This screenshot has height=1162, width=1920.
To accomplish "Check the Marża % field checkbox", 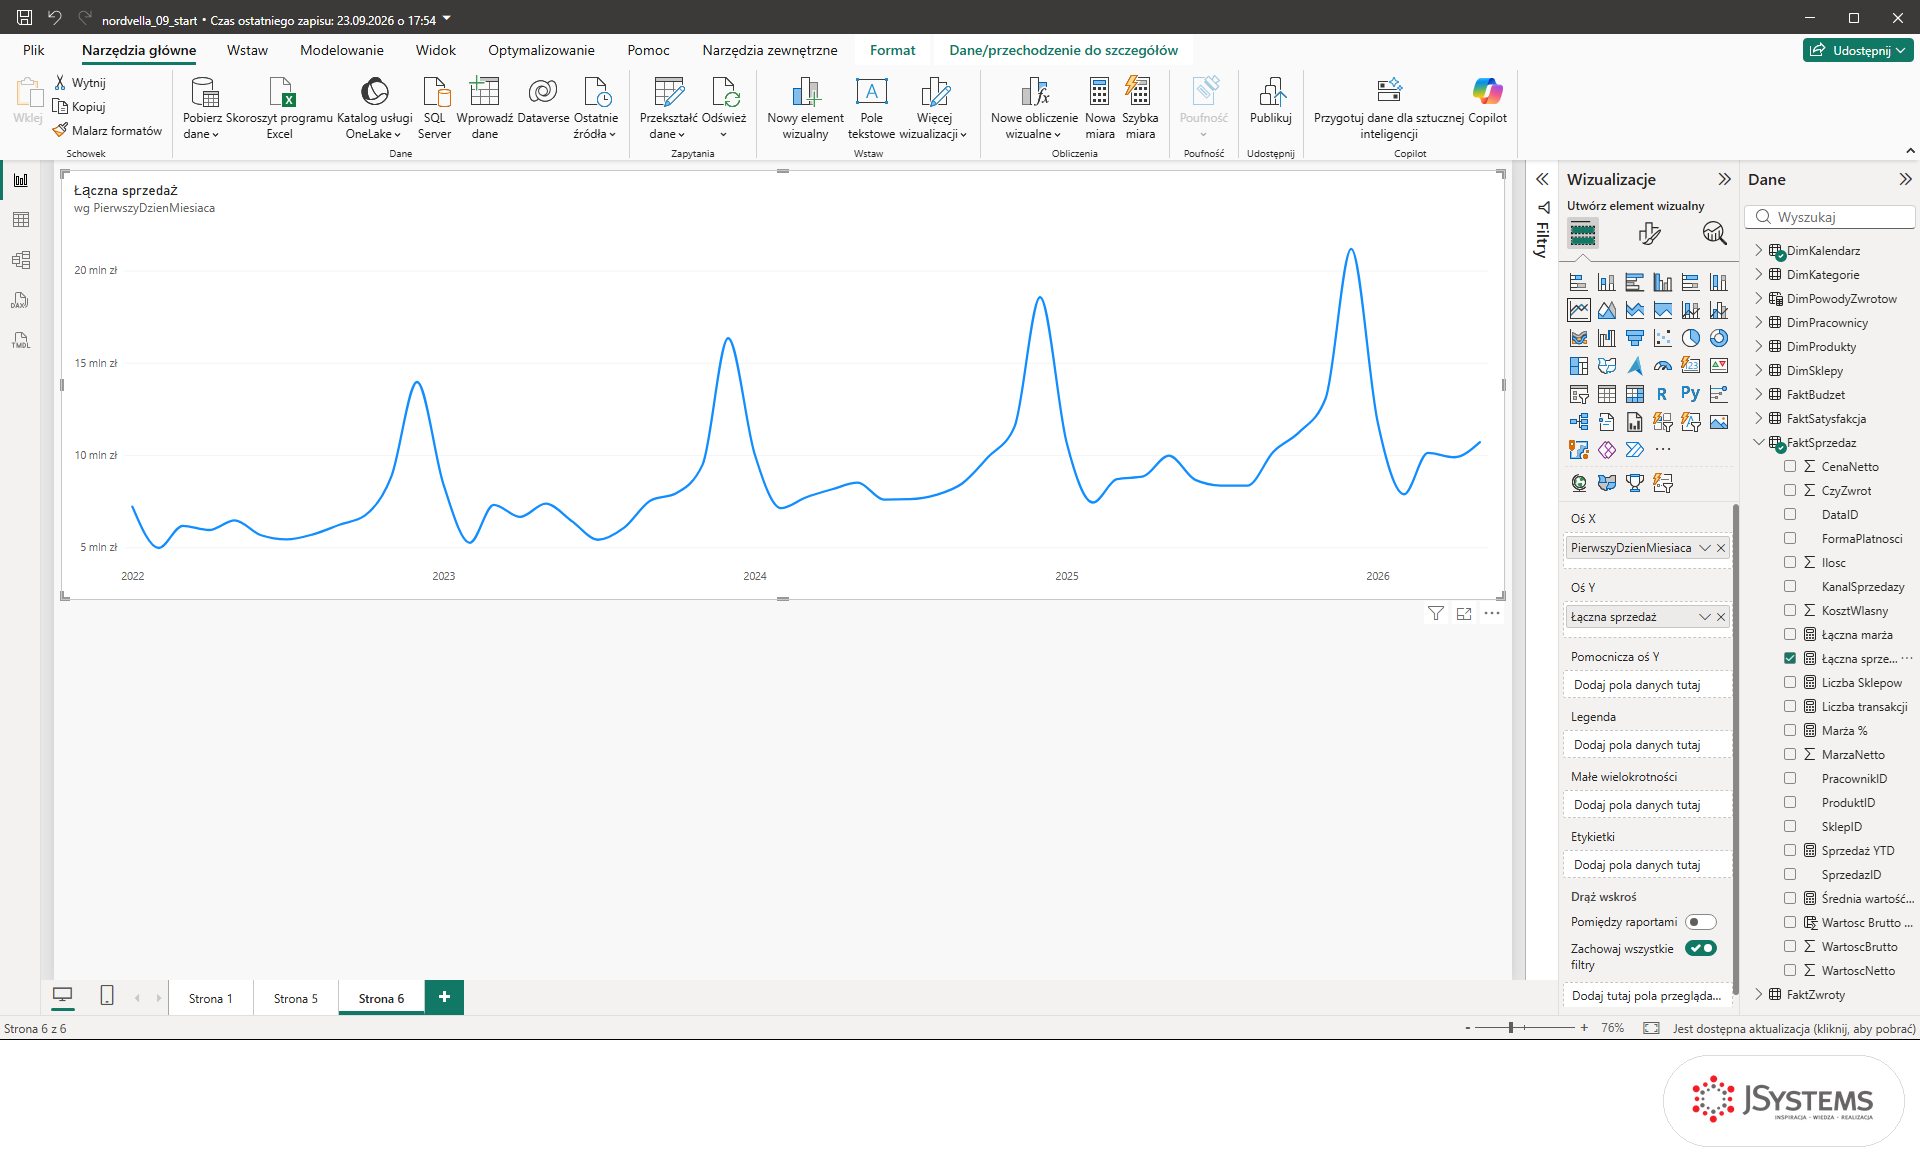I will pos(1790,731).
